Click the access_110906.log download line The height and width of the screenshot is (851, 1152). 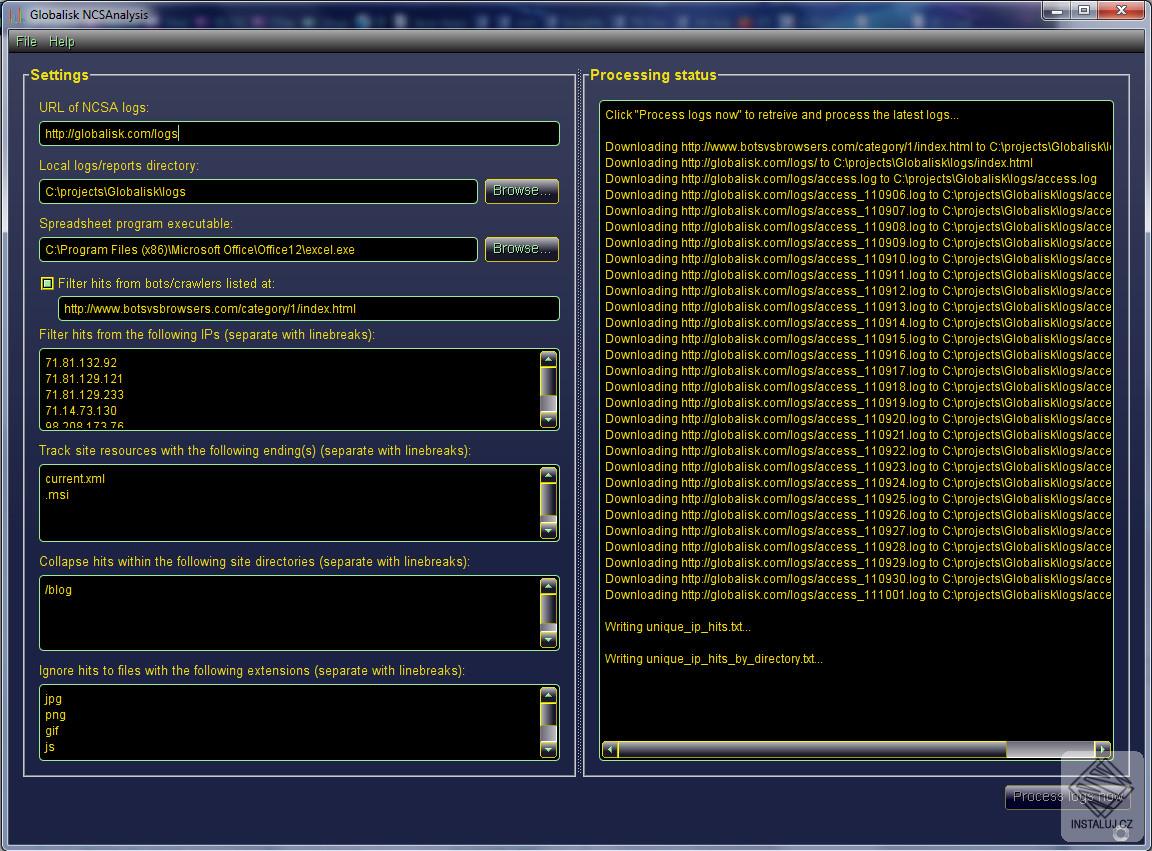pyautogui.click(x=858, y=195)
